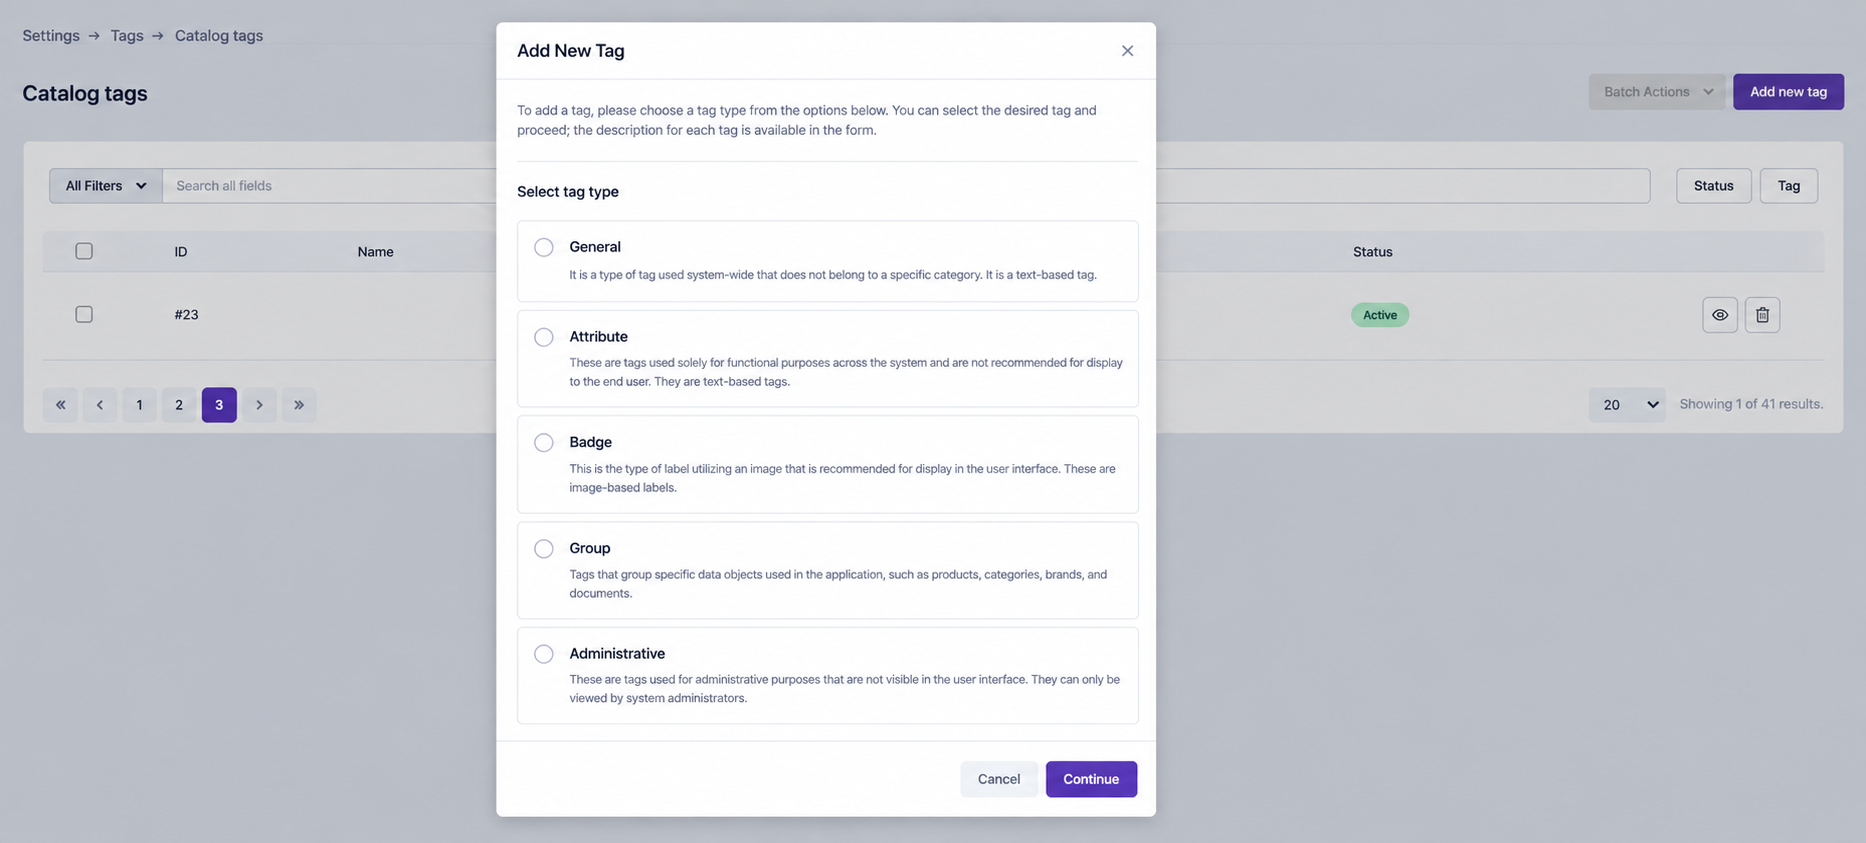Navigate to Tags breadcrumb
This screenshot has height=843, width=1866.
coord(127,35)
